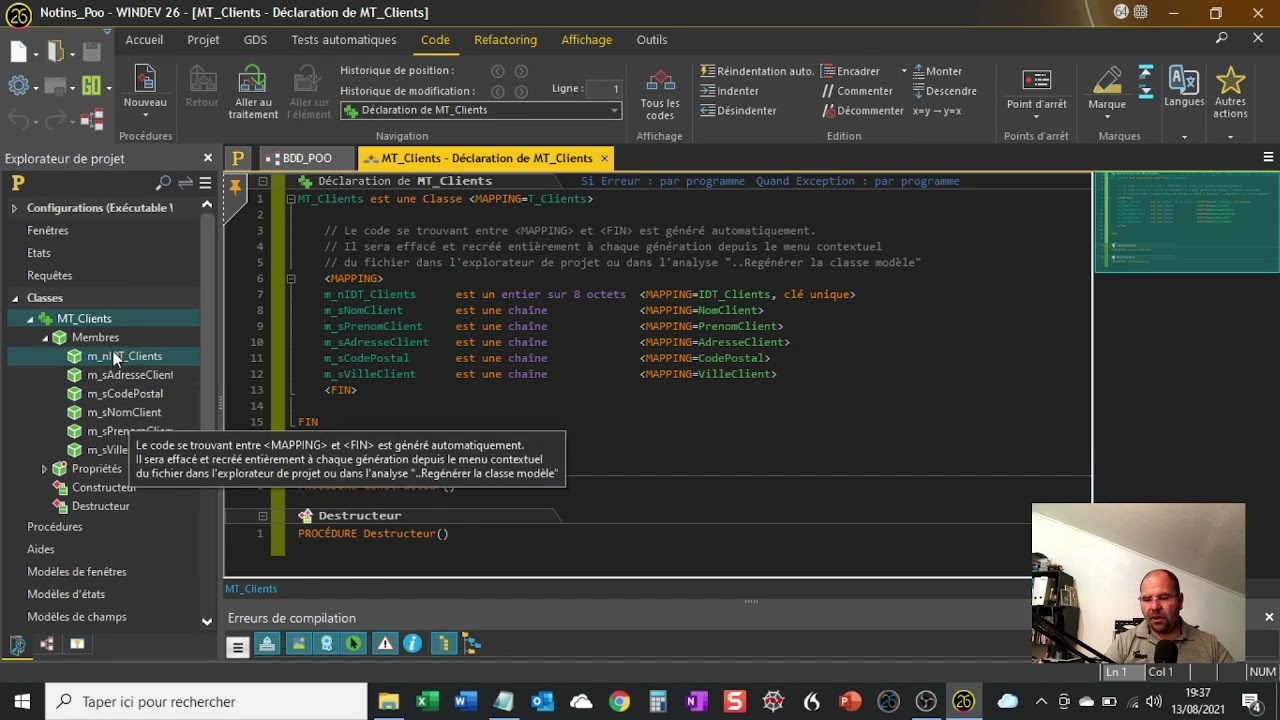This screenshot has width=1280, height=720.
Task: Move line up with Monter
Action: [x=937, y=71]
